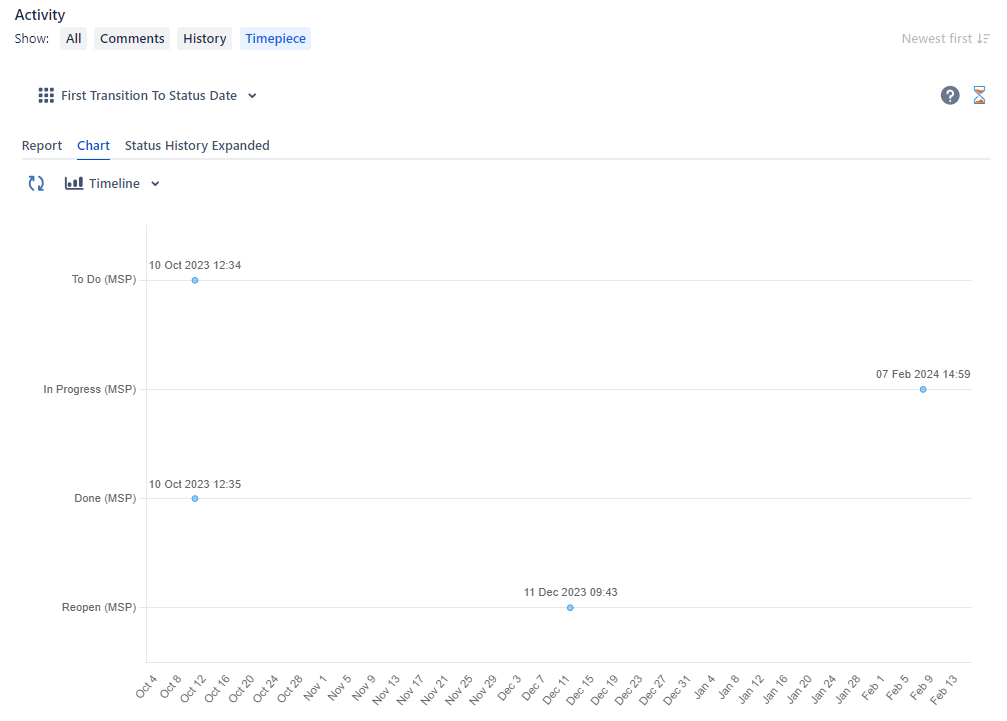Refresh the chart using the reload icon
This screenshot has height=721, width=1007.
36,183
